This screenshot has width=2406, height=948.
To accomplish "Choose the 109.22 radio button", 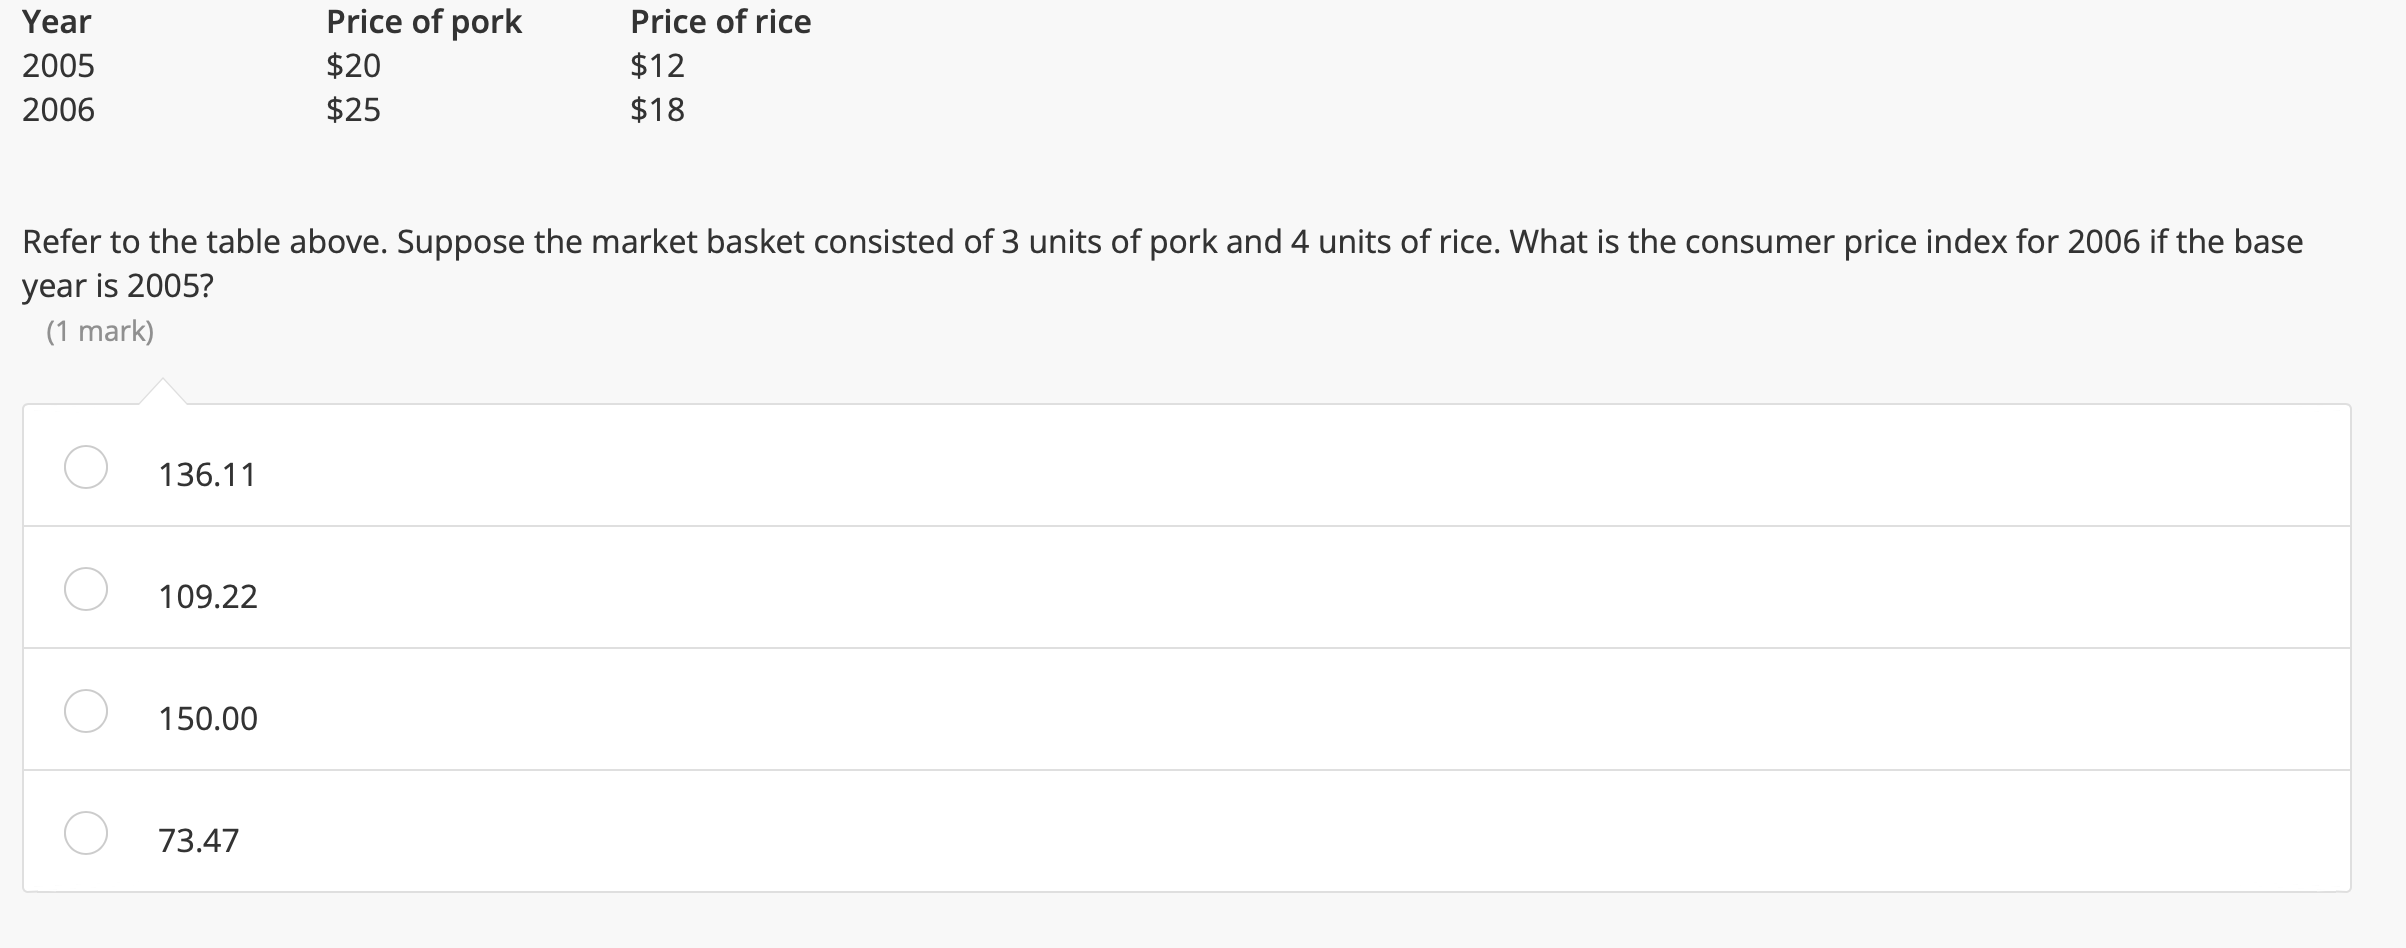I will point(86,589).
